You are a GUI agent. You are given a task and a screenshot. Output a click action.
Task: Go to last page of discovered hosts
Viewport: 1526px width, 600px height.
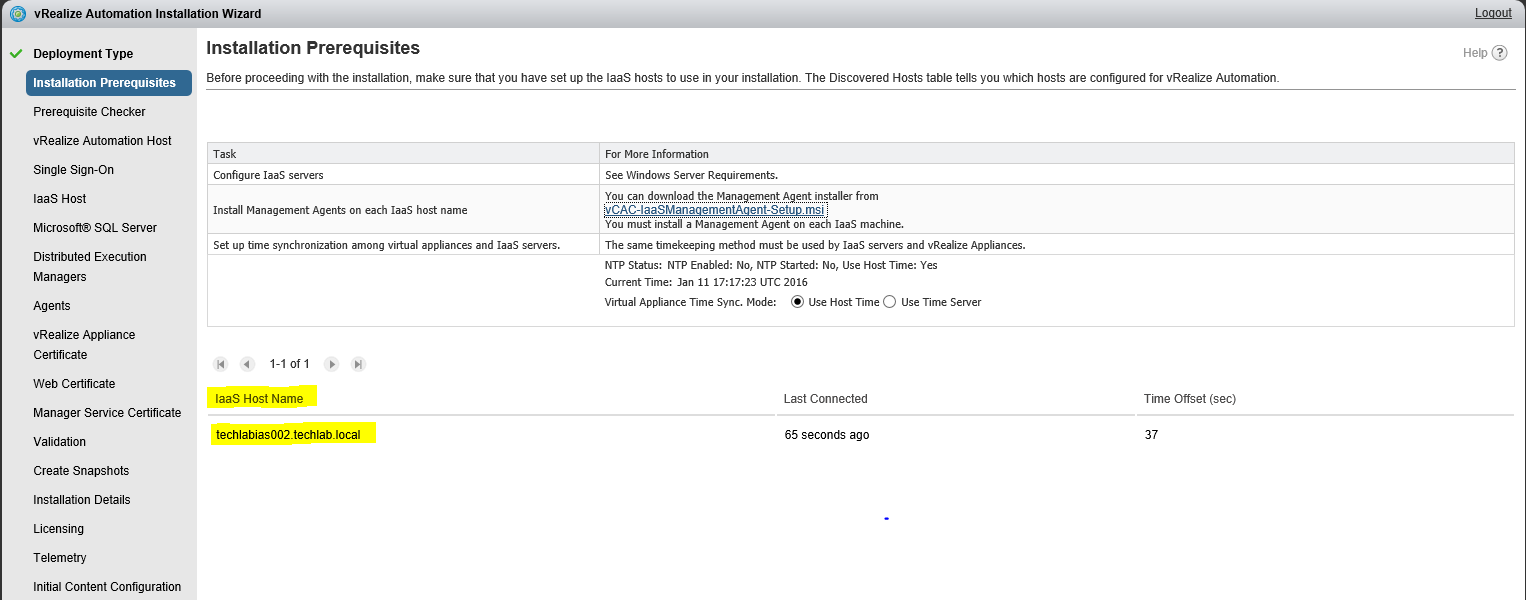pos(358,364)
